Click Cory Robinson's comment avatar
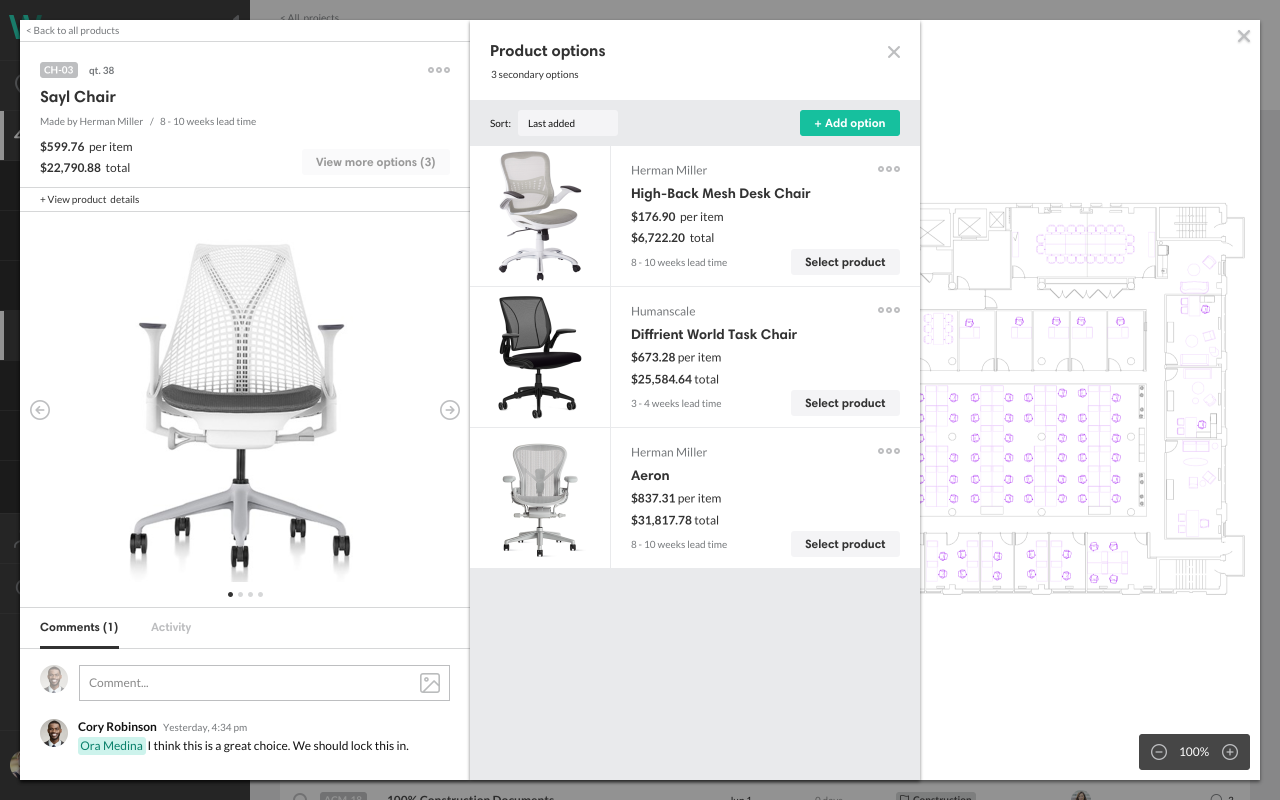Image resolution: width=1280 pixels, height=800 pixels. click(54, 733)
